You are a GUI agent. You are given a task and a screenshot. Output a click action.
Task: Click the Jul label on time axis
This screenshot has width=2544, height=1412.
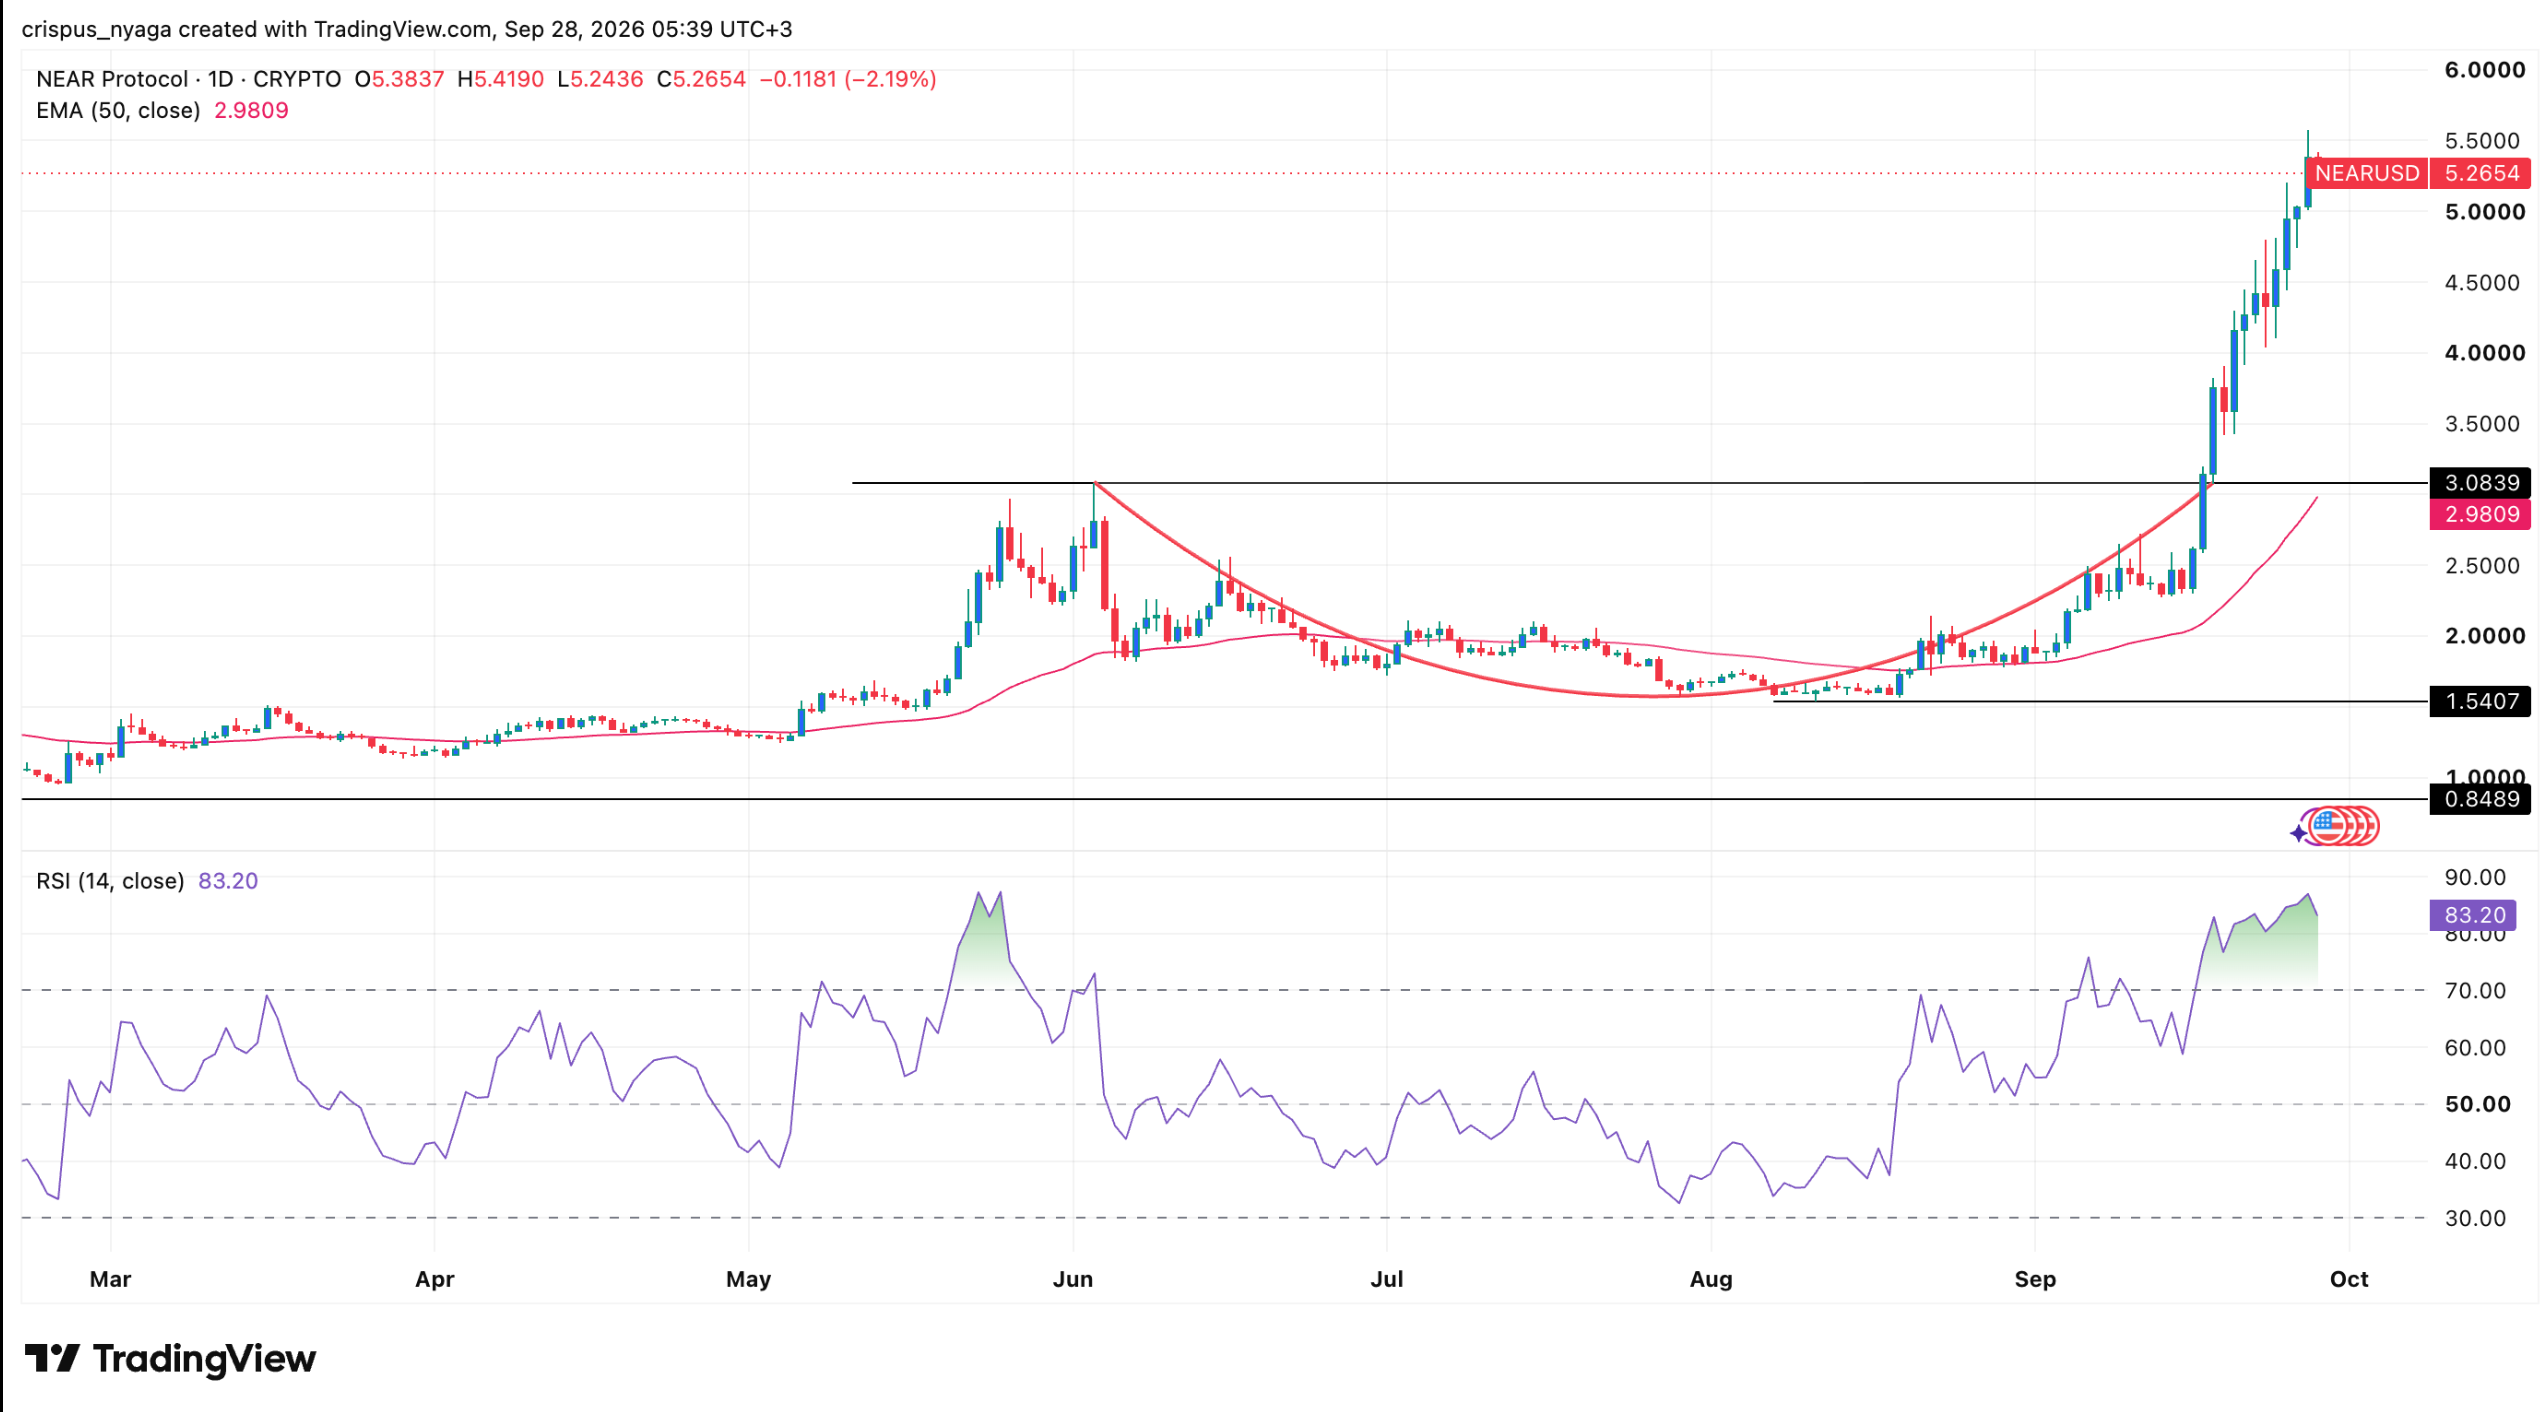pos(1388,1280)
